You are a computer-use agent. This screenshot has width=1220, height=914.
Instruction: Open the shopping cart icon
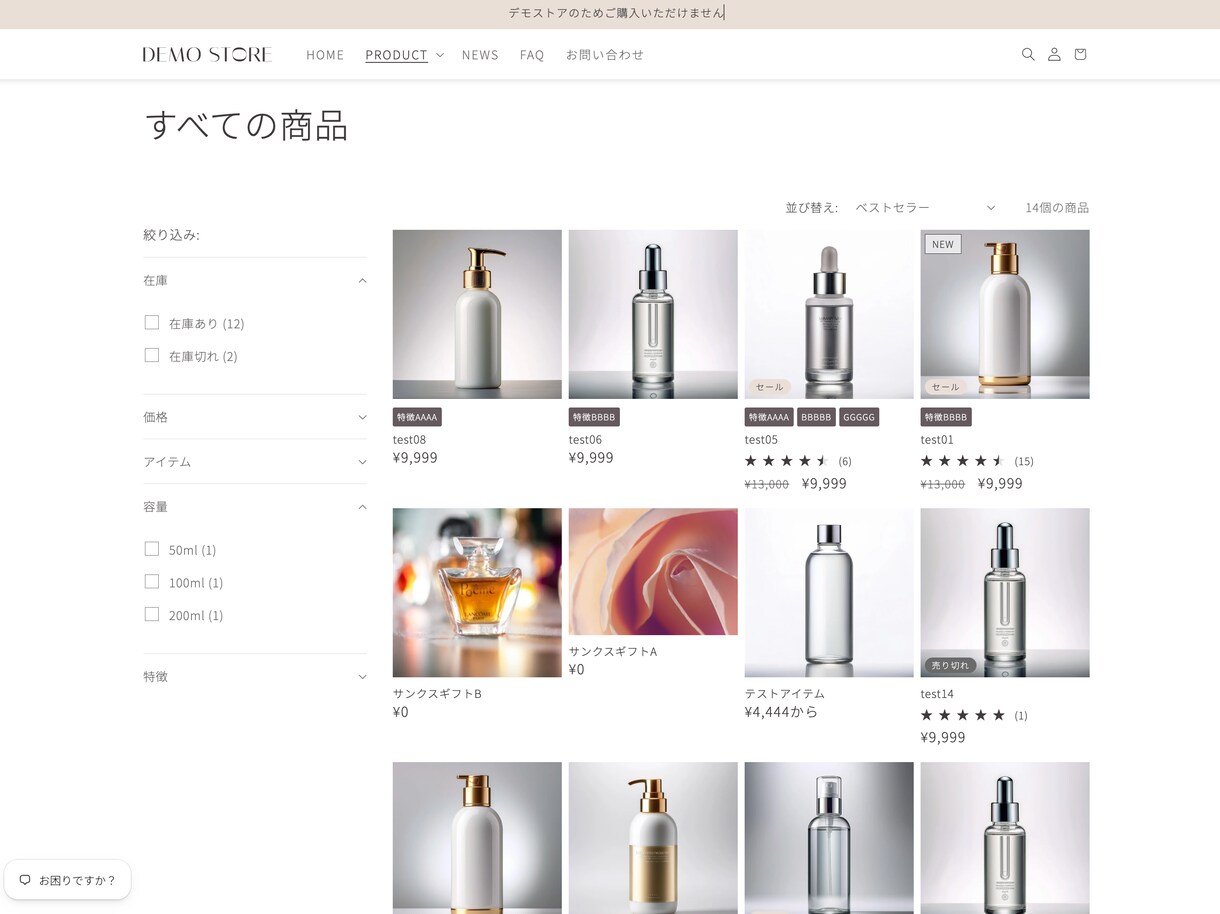(1080, 54)
